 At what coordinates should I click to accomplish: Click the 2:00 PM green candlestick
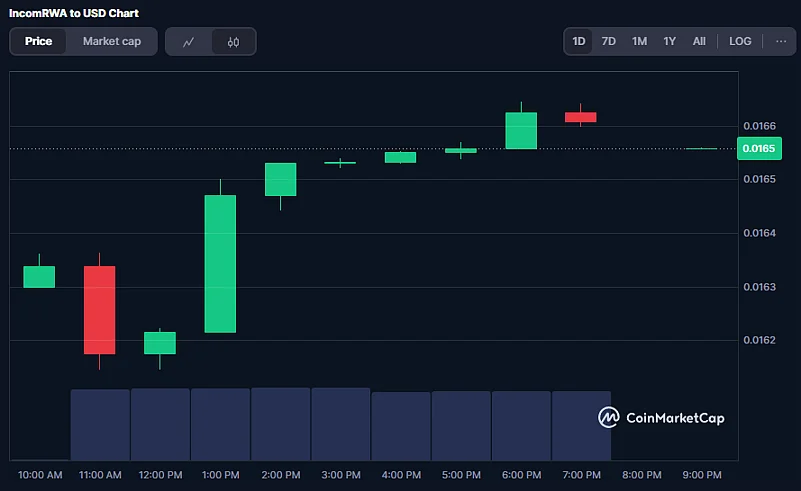[x=280, y=179]
